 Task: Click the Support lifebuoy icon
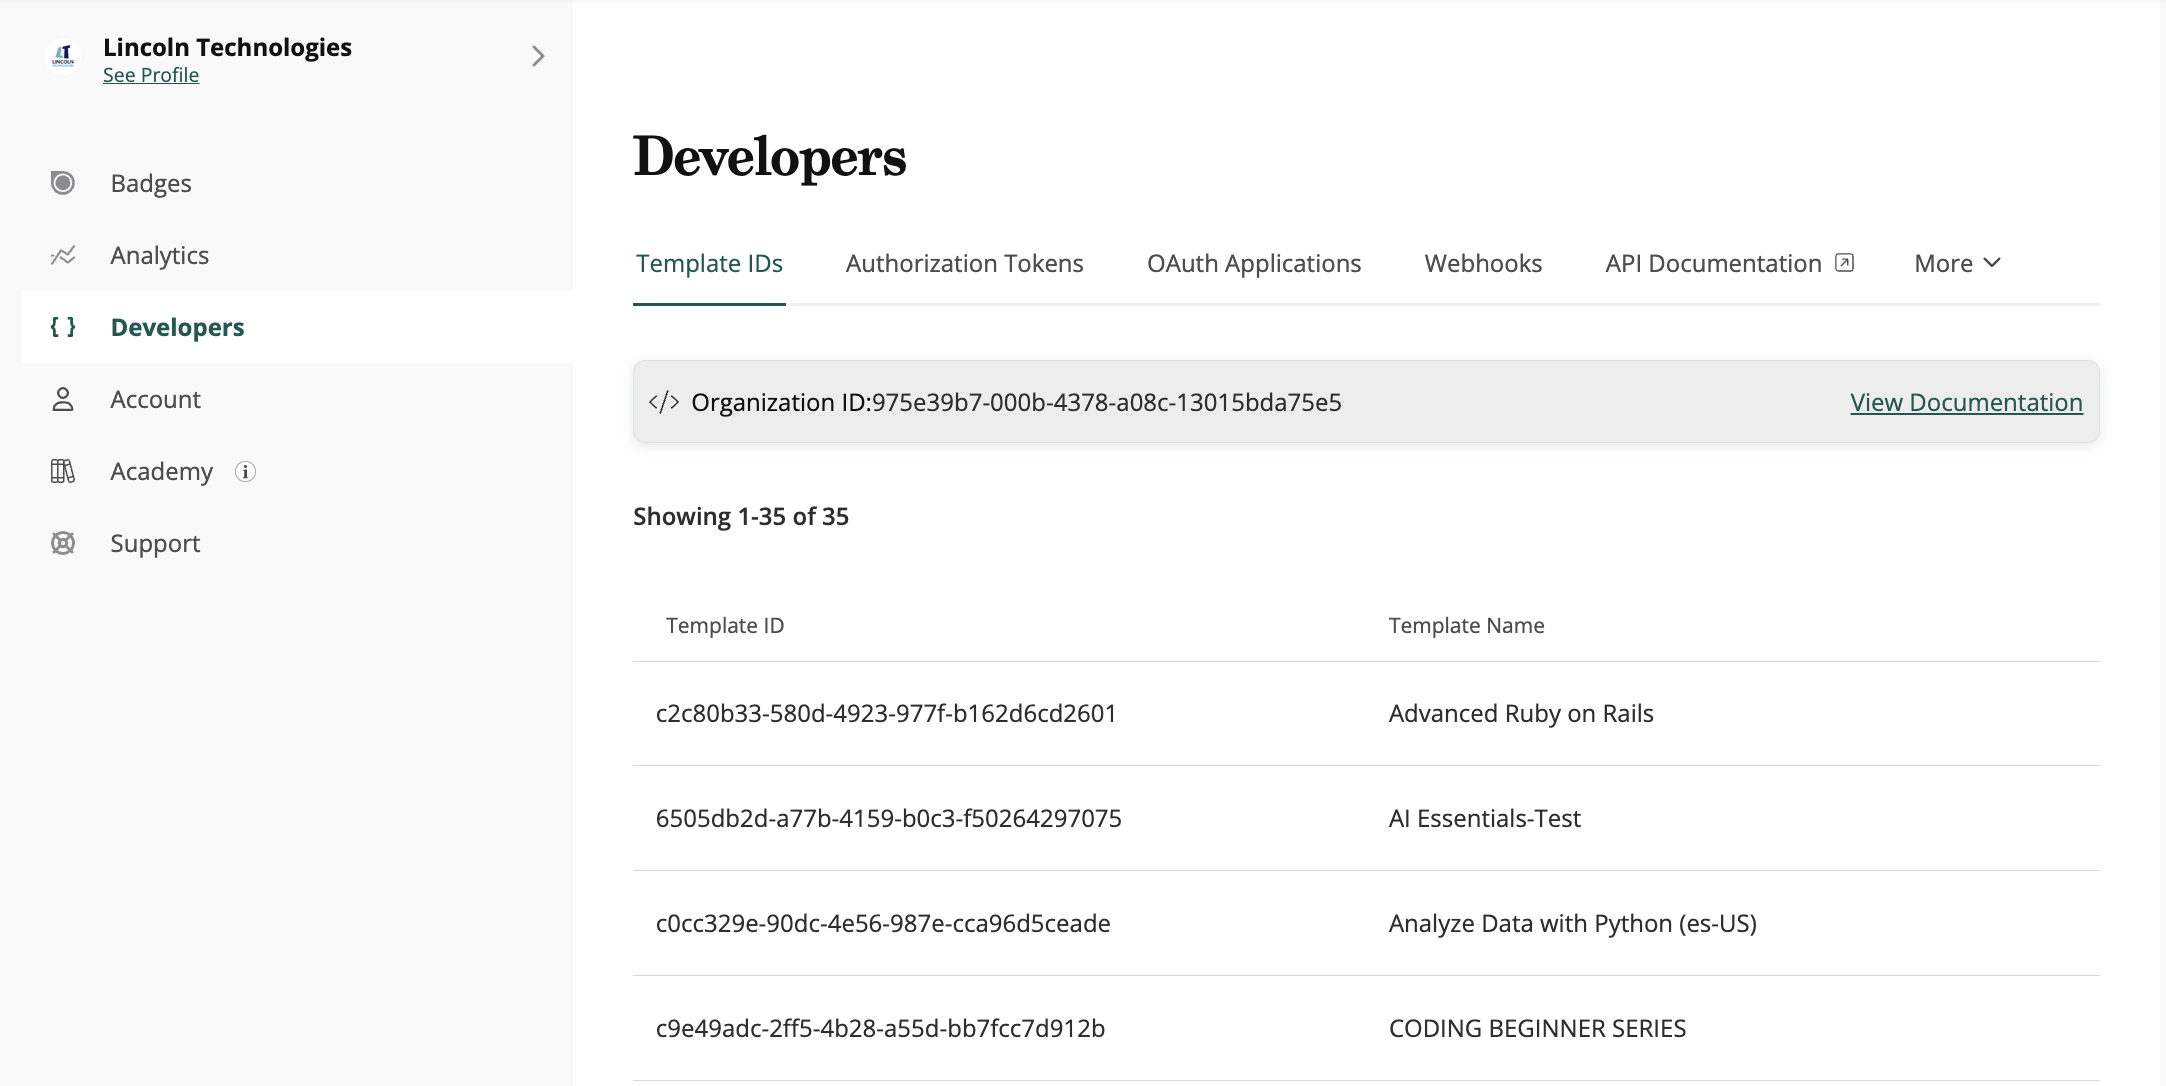[x=63, y=543]
